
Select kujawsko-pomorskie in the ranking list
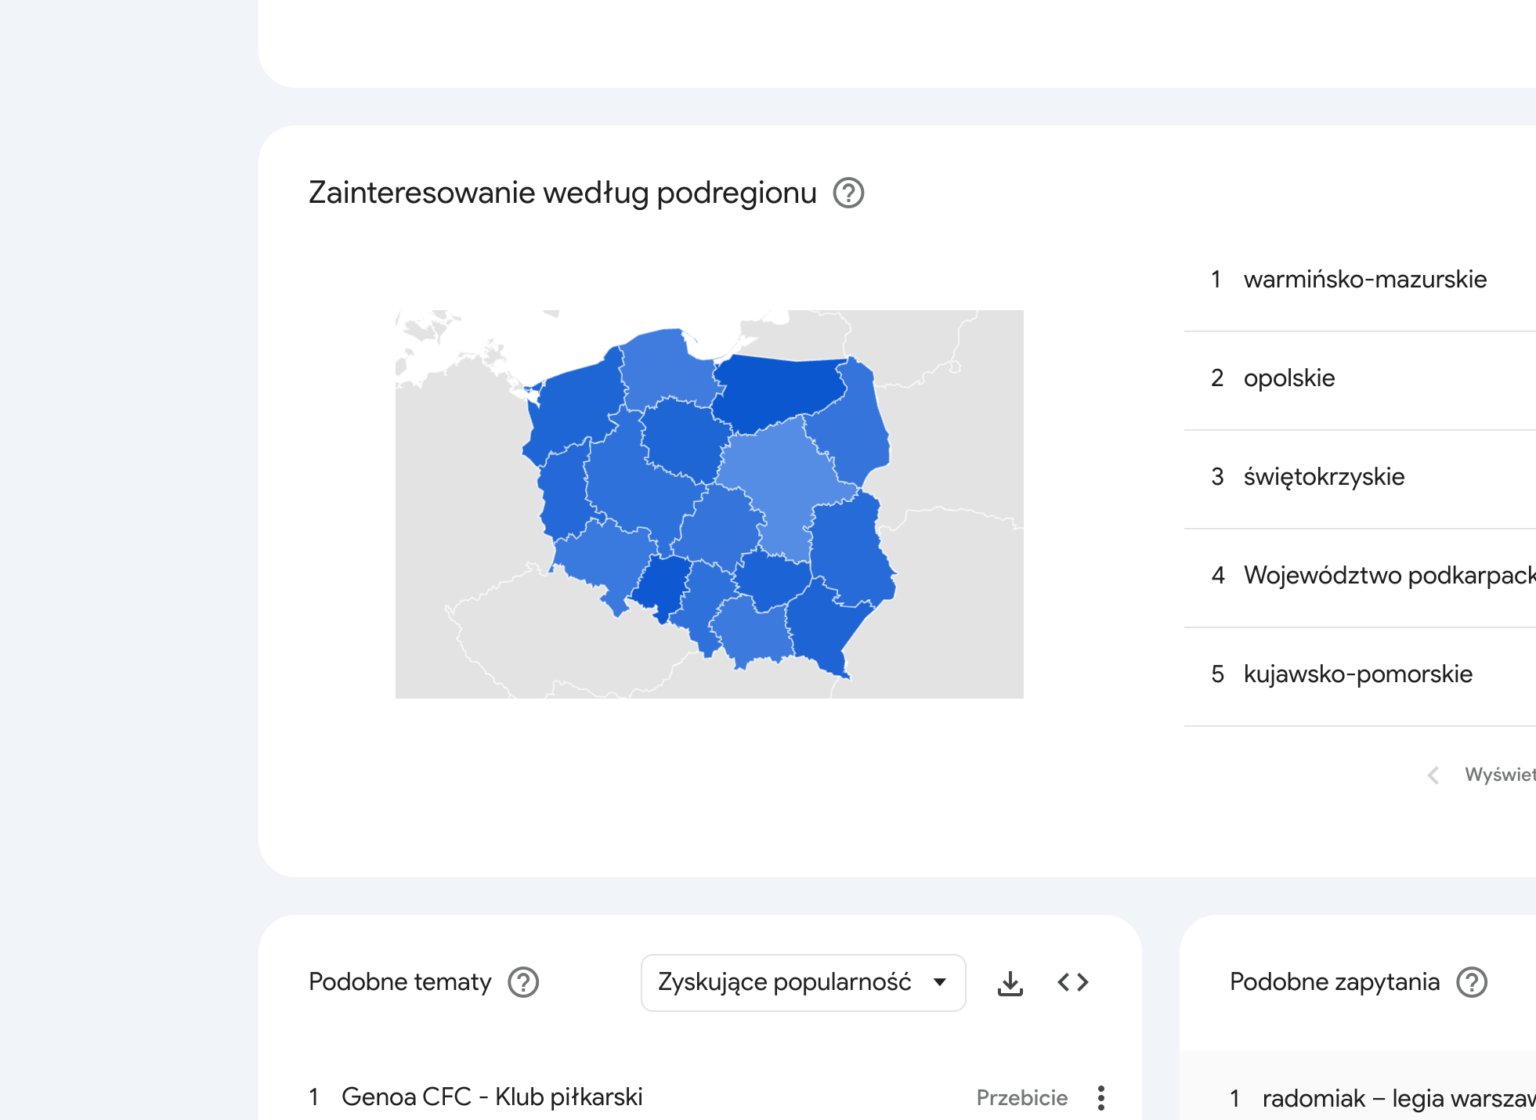pos(1358,674)
